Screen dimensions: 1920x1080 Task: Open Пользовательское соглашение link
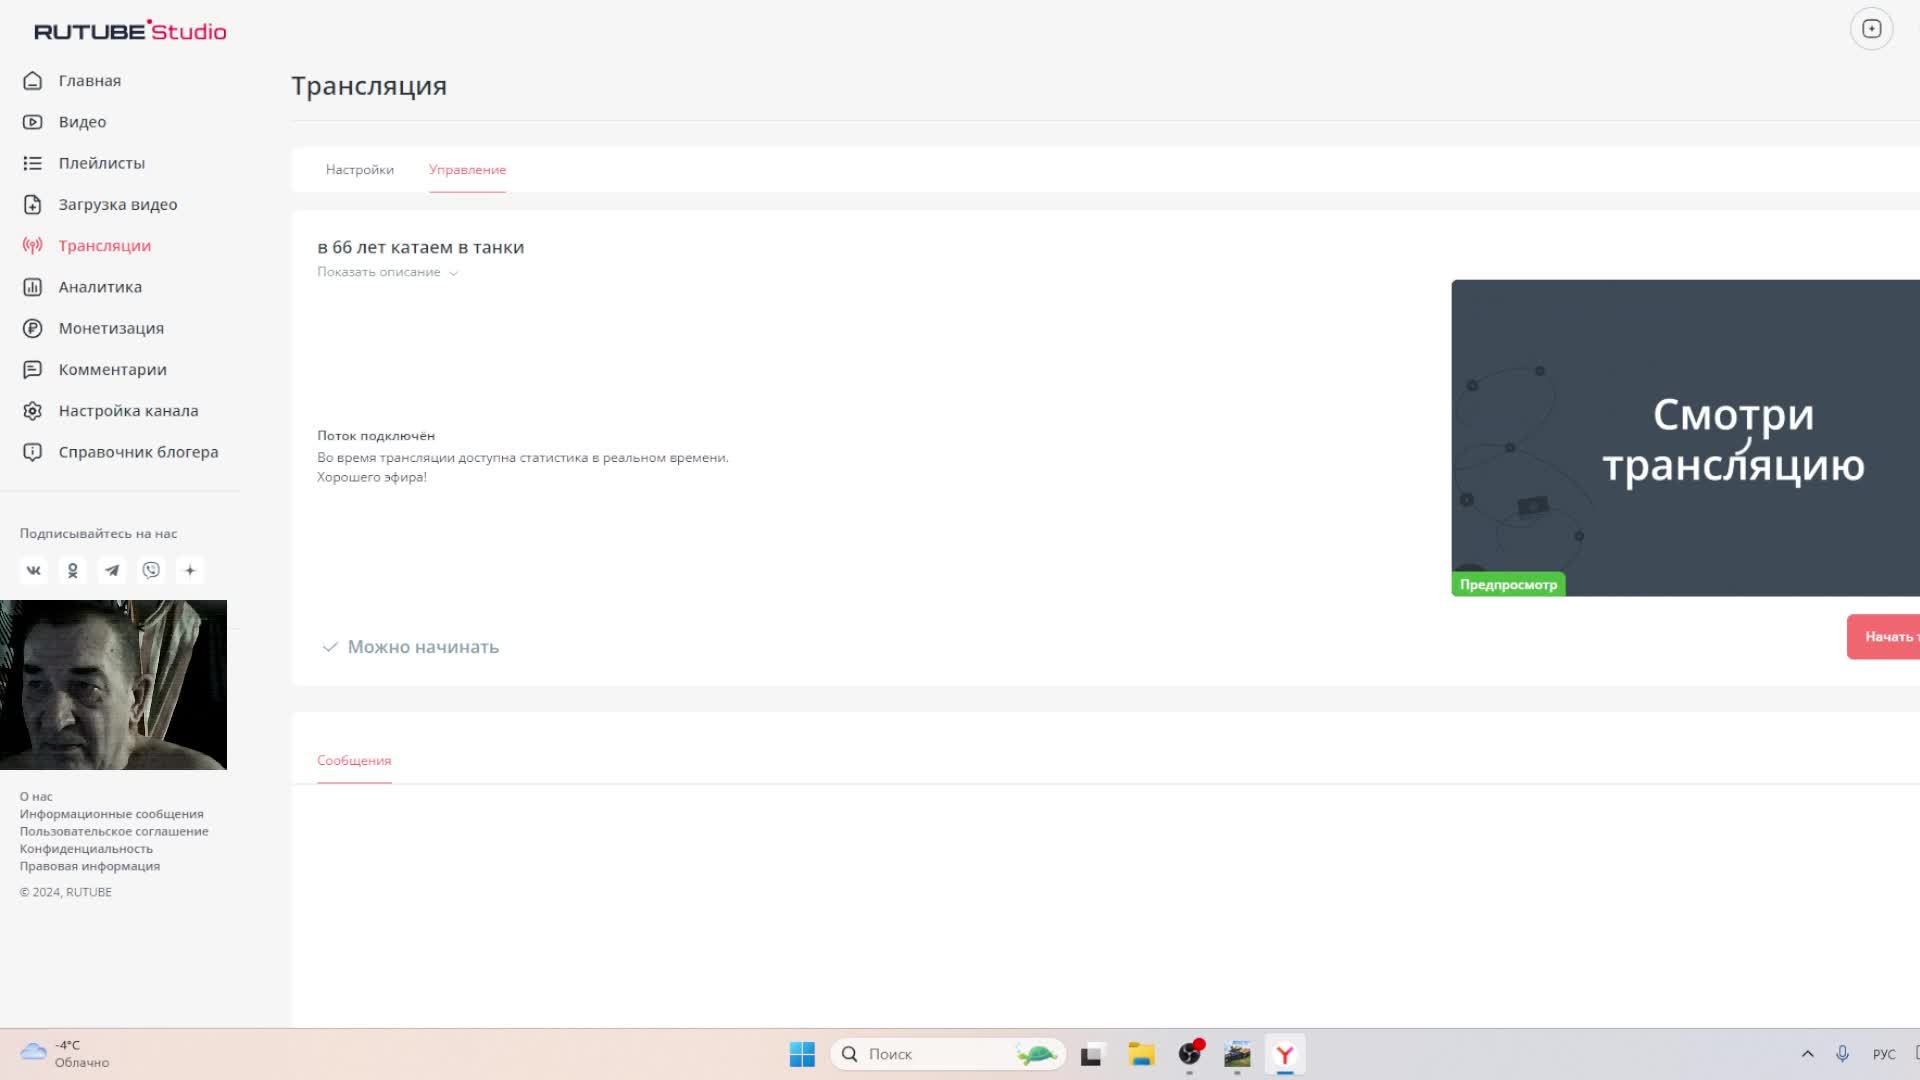(x=114, y=831)
